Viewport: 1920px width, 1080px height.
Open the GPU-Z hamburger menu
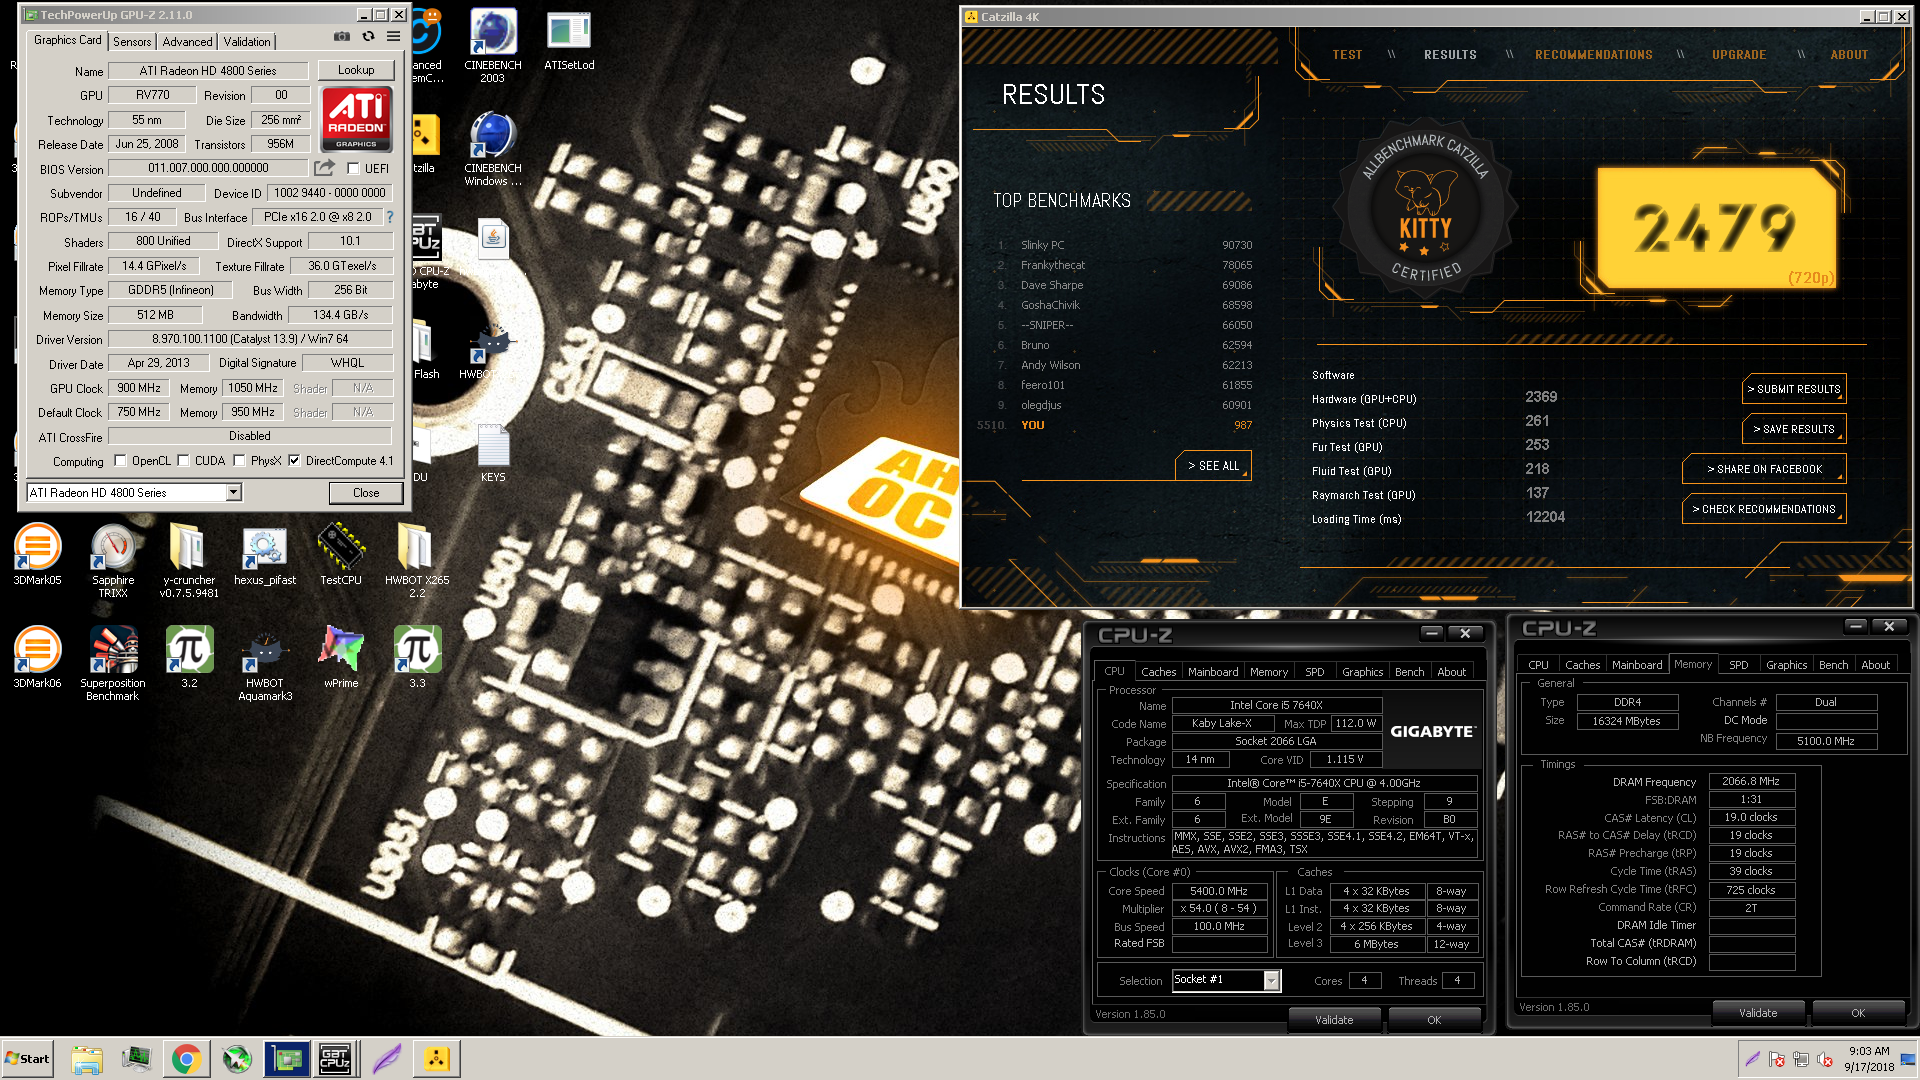click(394, 37)
